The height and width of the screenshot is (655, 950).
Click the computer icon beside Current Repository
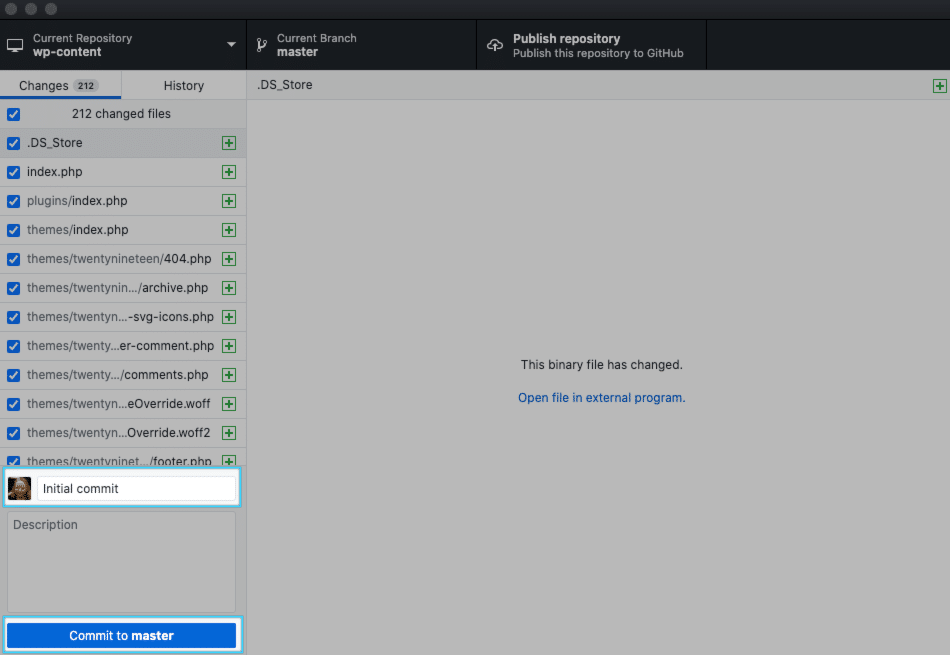click(15, 45)
